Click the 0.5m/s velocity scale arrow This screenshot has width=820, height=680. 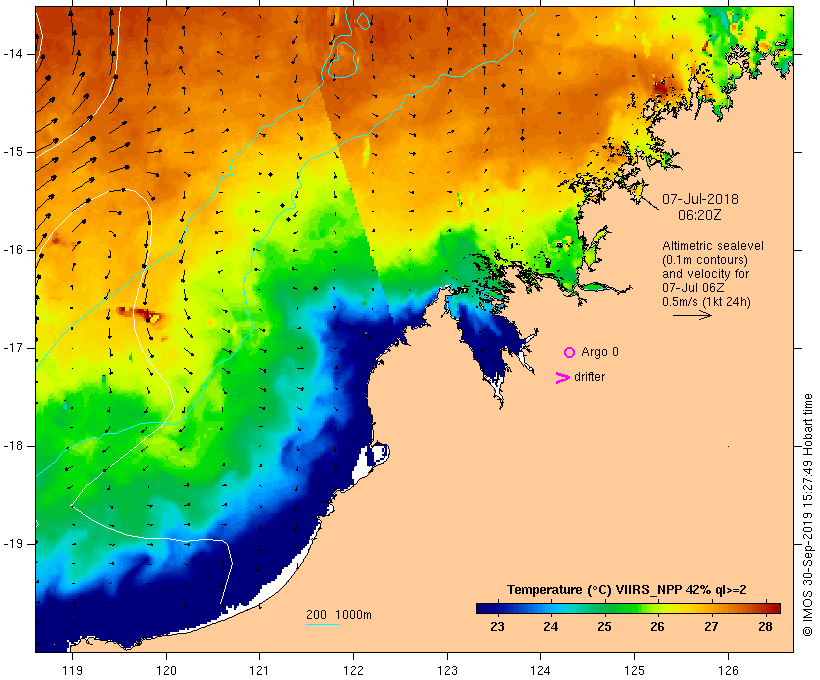(692, 315)
